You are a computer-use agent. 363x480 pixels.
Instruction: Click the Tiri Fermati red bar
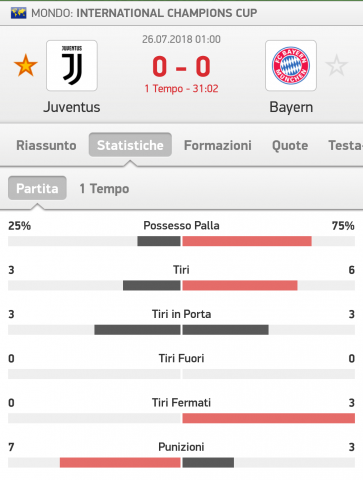coord(269,418)
